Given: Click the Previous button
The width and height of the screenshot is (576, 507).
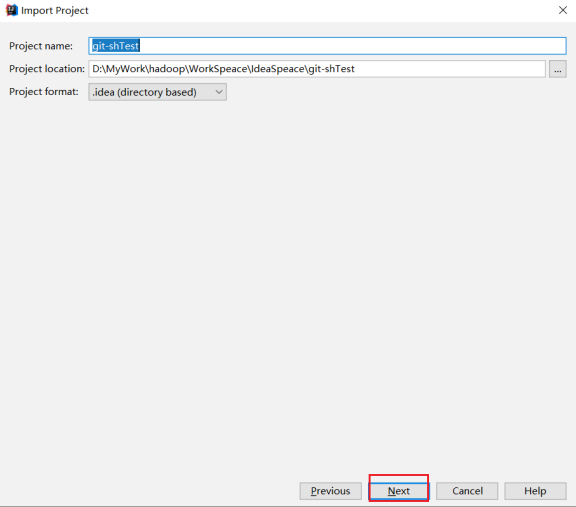Looking at the screenshot, I should click(x=330, y=491).
